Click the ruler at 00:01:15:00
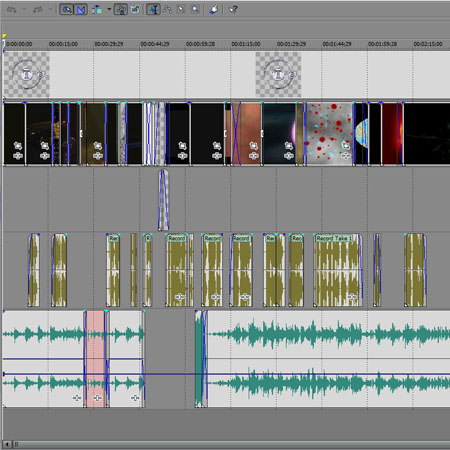 click(x=246, y=44)
